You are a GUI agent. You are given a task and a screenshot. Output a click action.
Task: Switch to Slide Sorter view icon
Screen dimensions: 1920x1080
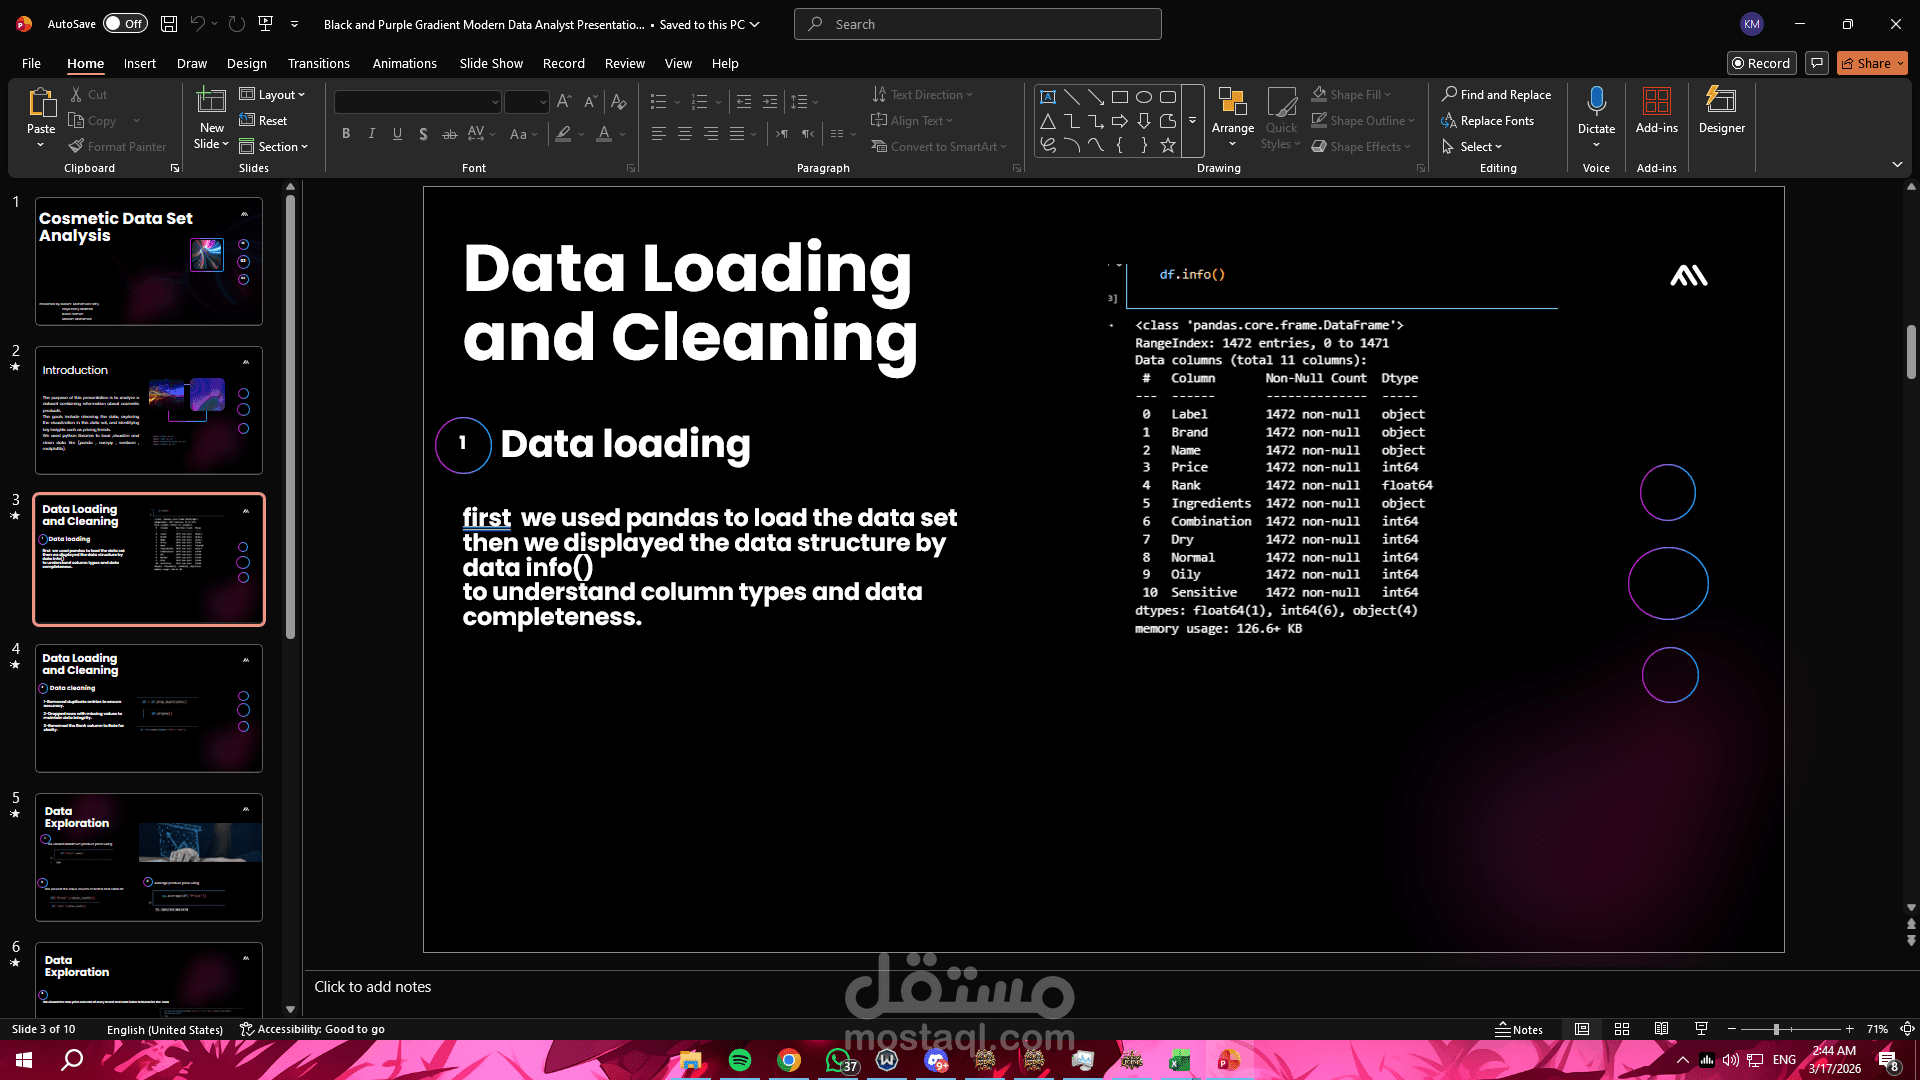point(1622,1029)
